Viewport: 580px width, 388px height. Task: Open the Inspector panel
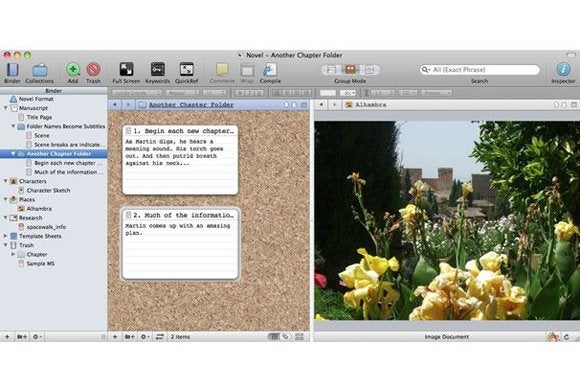pyautogui.click(x=563, y=73)
